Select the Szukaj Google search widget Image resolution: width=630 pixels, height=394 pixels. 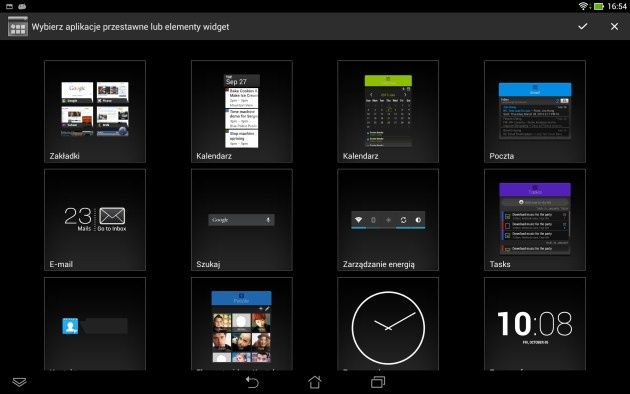(241, 220)
